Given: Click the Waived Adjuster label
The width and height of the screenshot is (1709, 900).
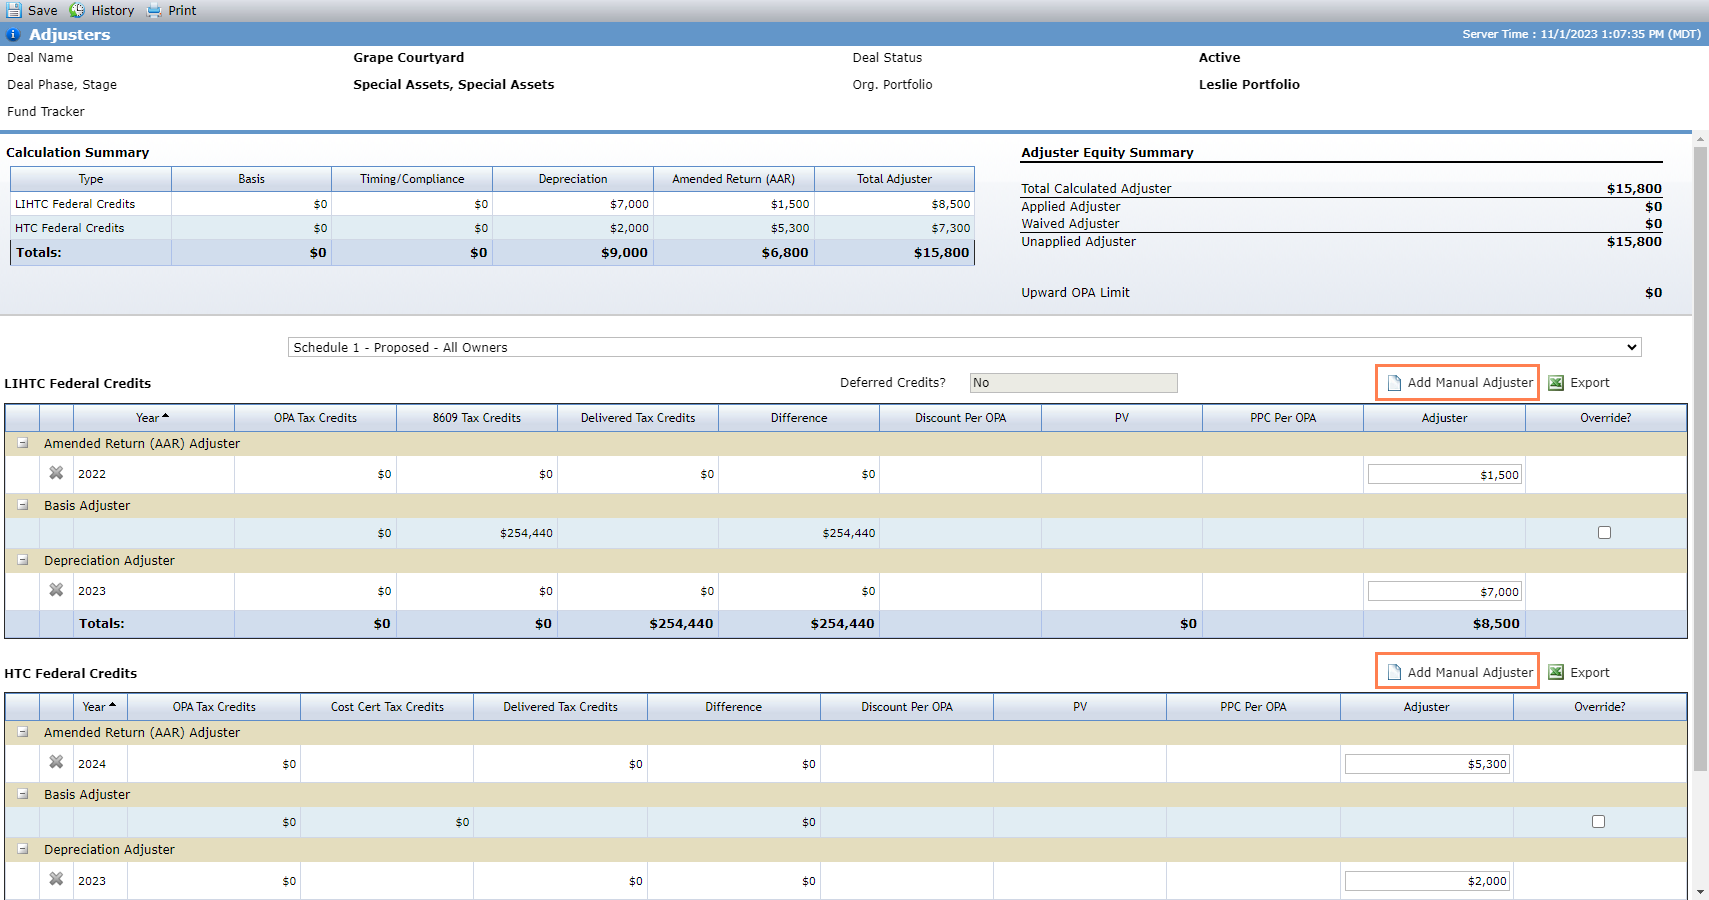Looking at the screenshot, I should 1070,224.
